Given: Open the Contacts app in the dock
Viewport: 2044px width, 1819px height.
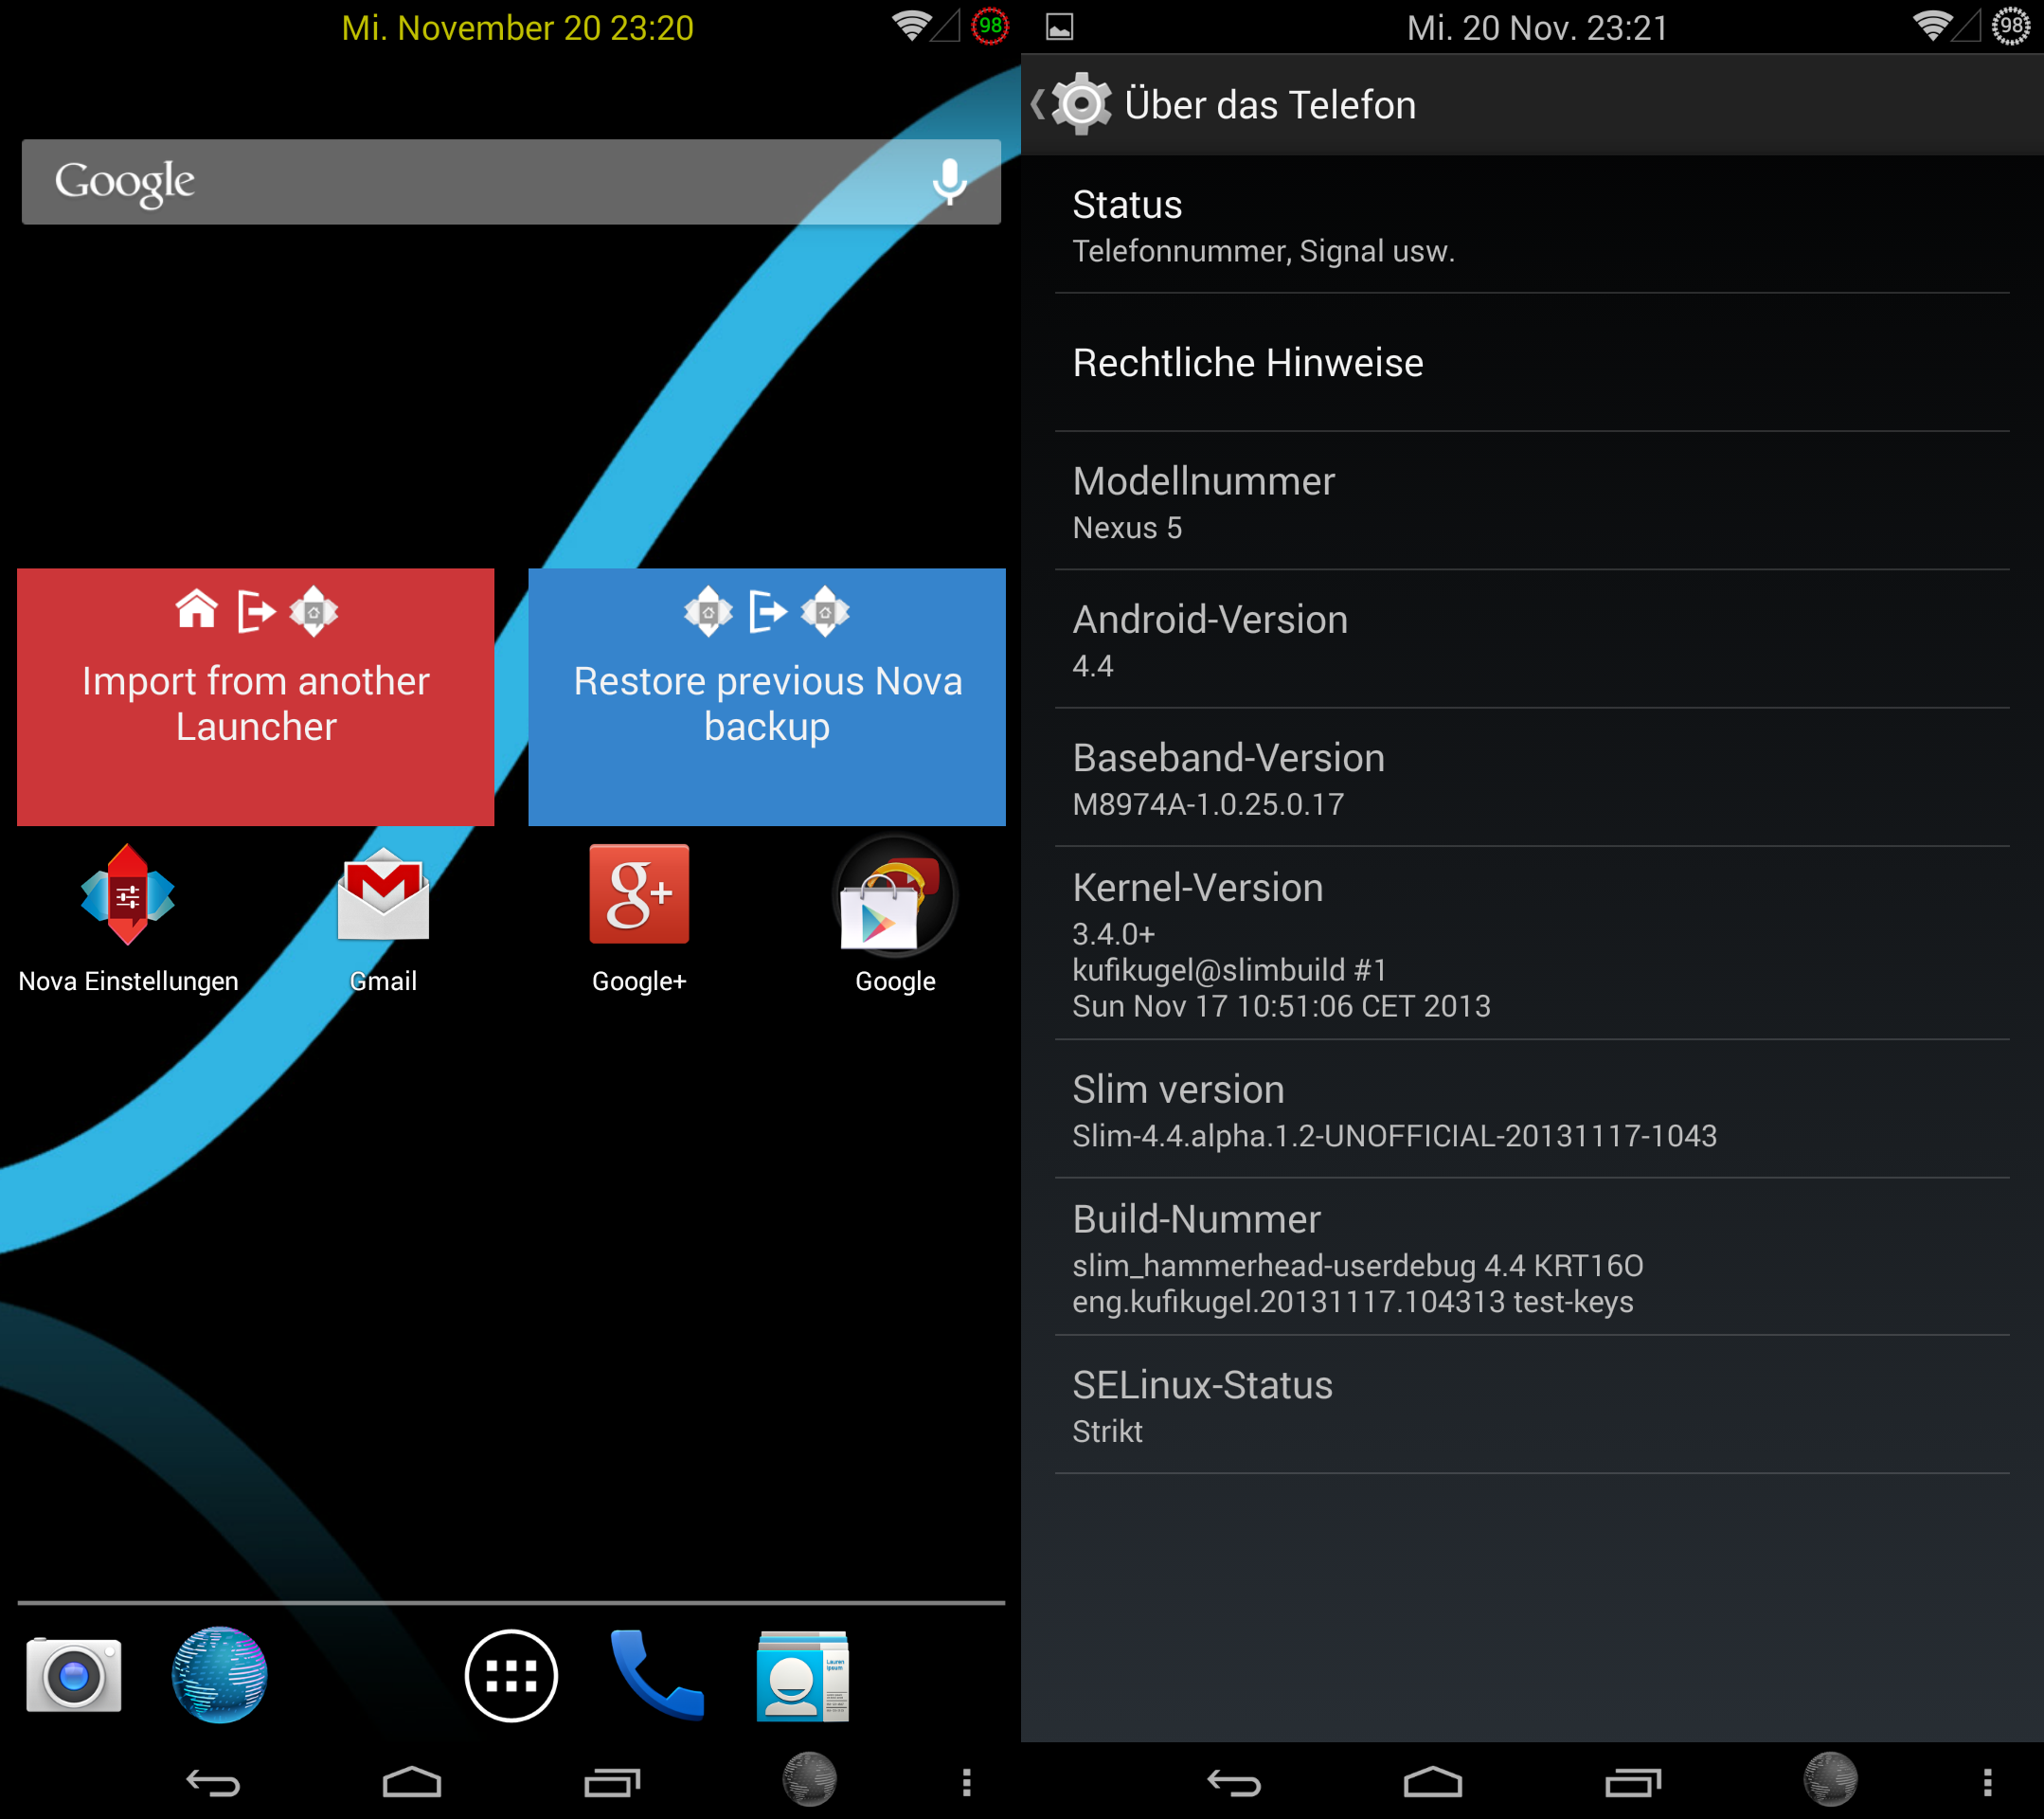Looking at the screenshot, I should [803, 1676].
